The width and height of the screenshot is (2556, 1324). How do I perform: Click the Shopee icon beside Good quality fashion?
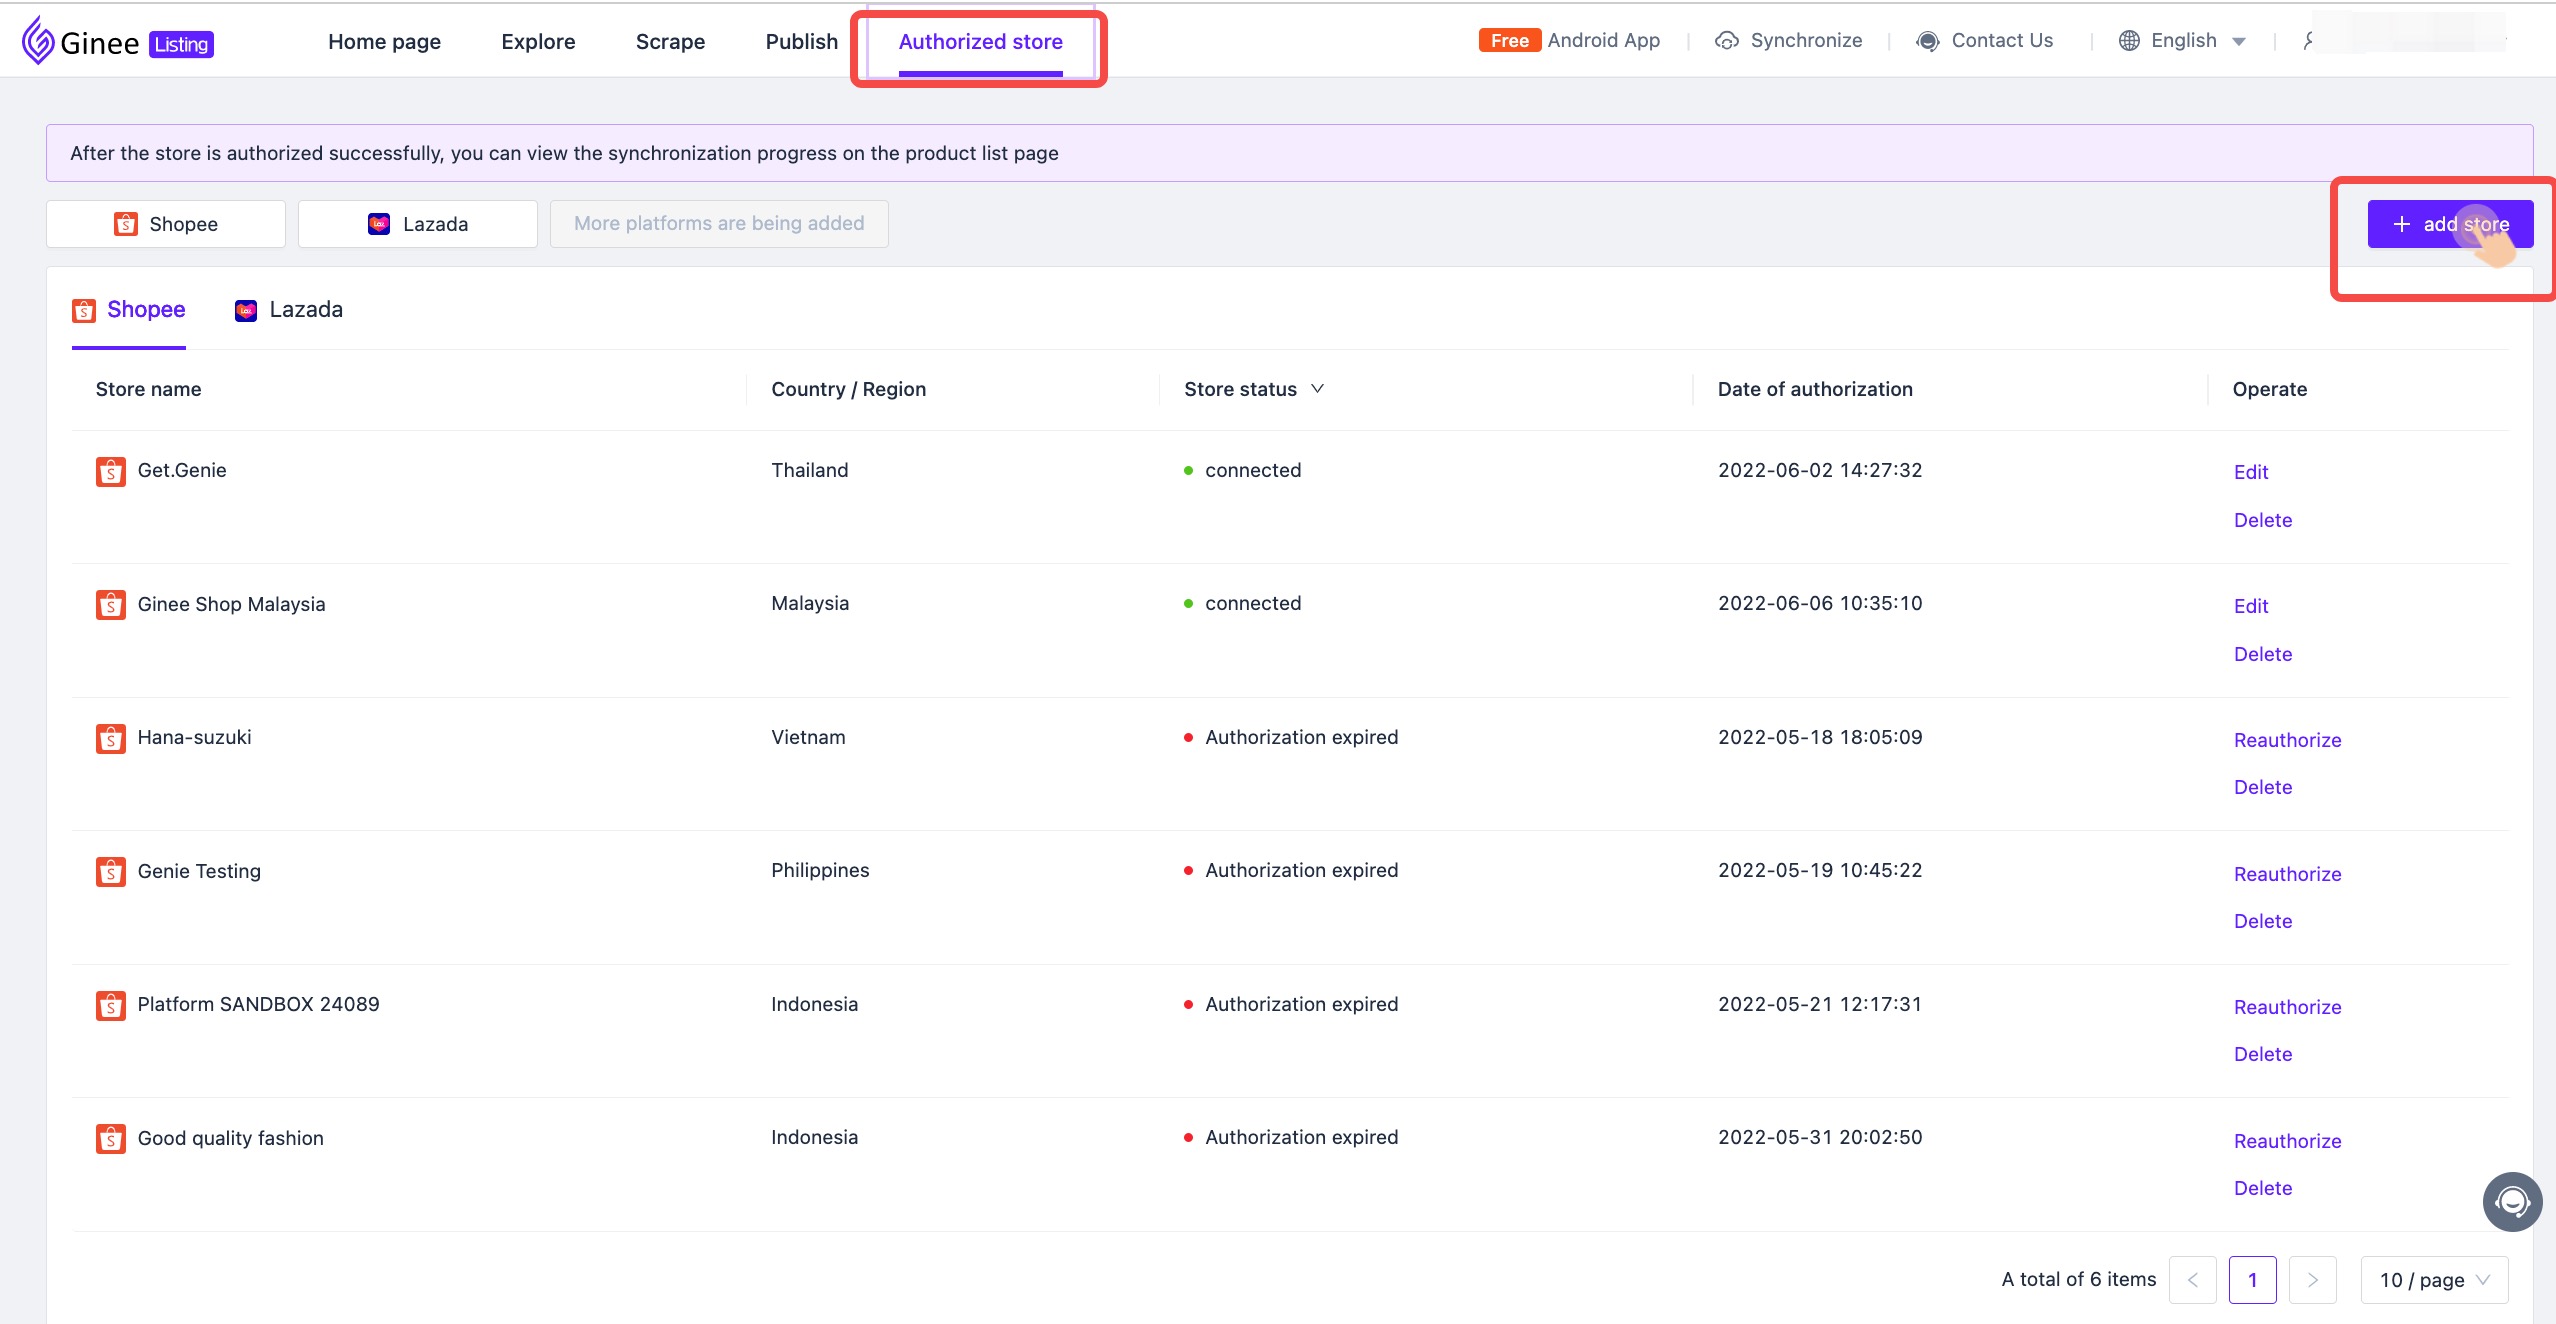(110, 1139)
